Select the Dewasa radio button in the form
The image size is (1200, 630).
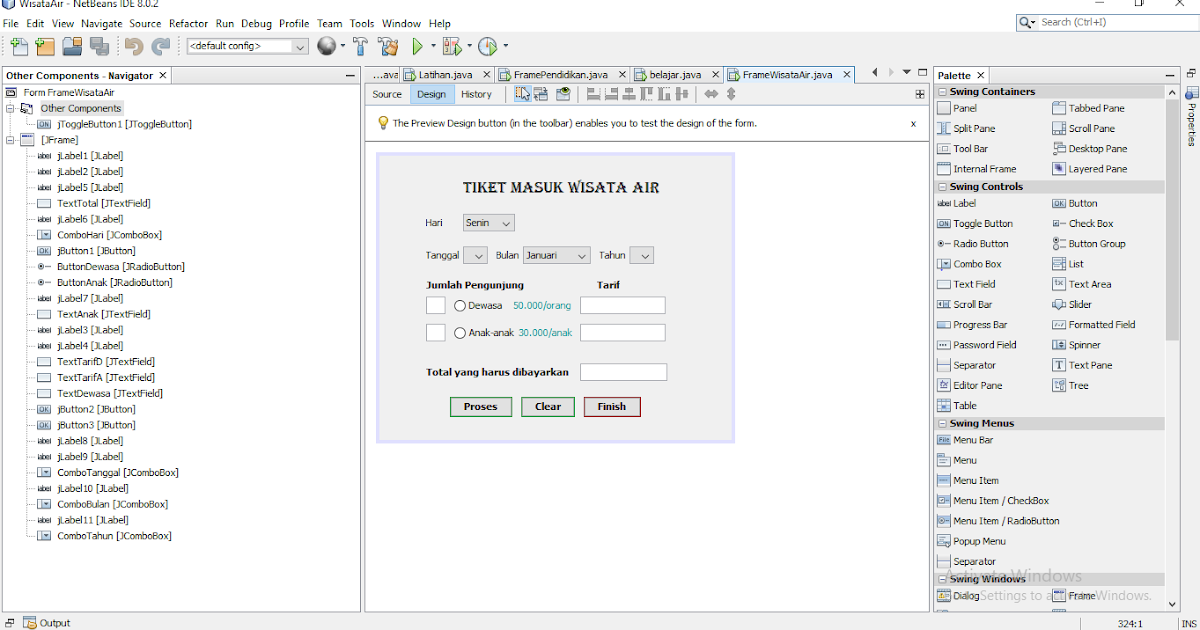460,305
